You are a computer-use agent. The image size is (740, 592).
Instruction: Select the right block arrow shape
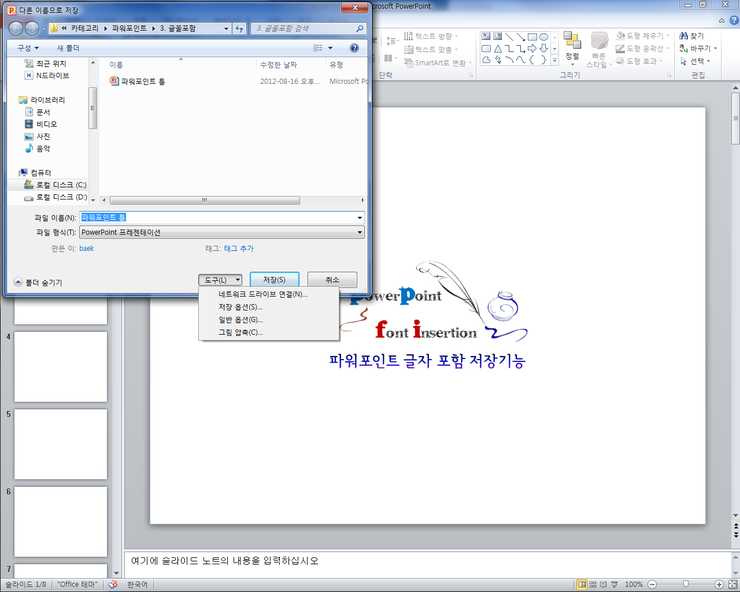coord(532,49)
